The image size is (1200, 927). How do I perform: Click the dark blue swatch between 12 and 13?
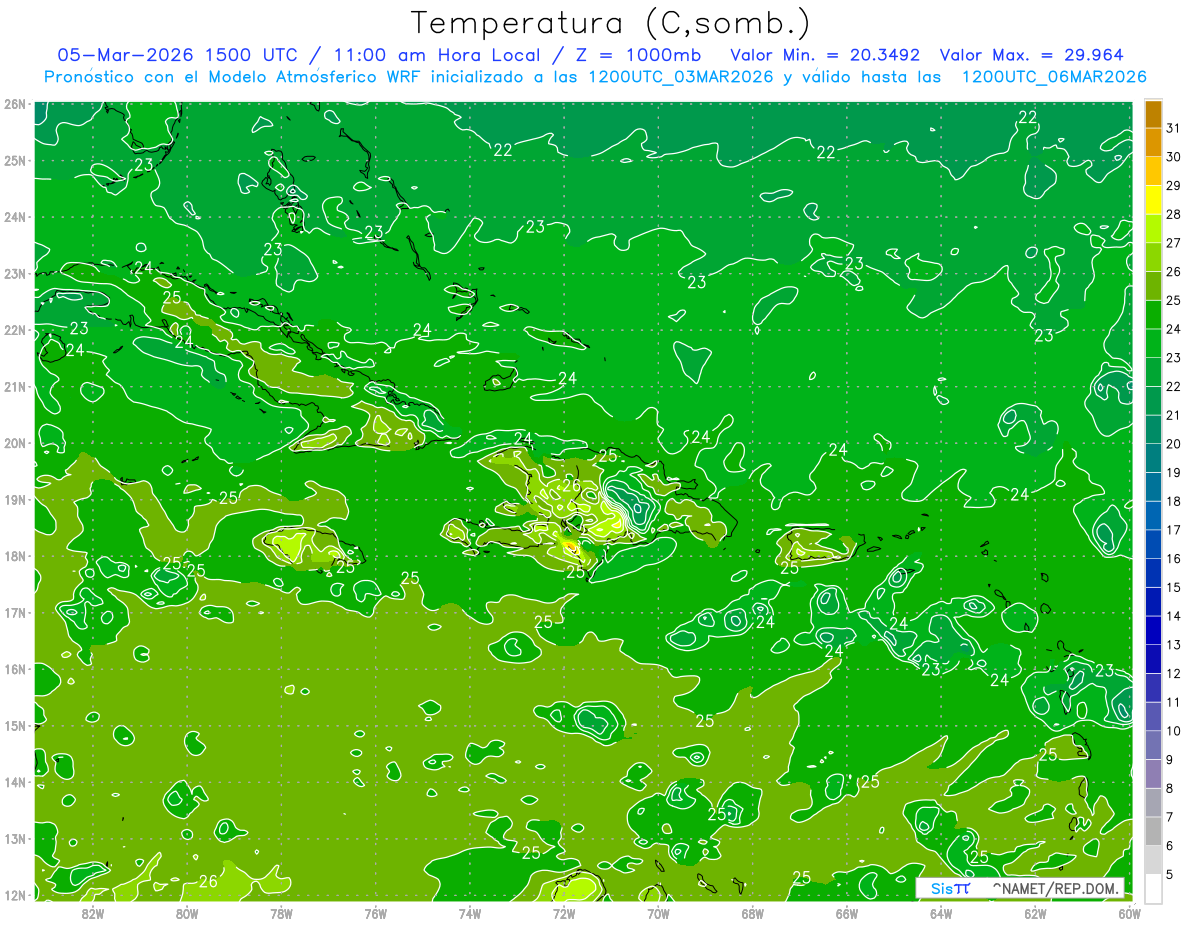click(x=1153, y=659)
